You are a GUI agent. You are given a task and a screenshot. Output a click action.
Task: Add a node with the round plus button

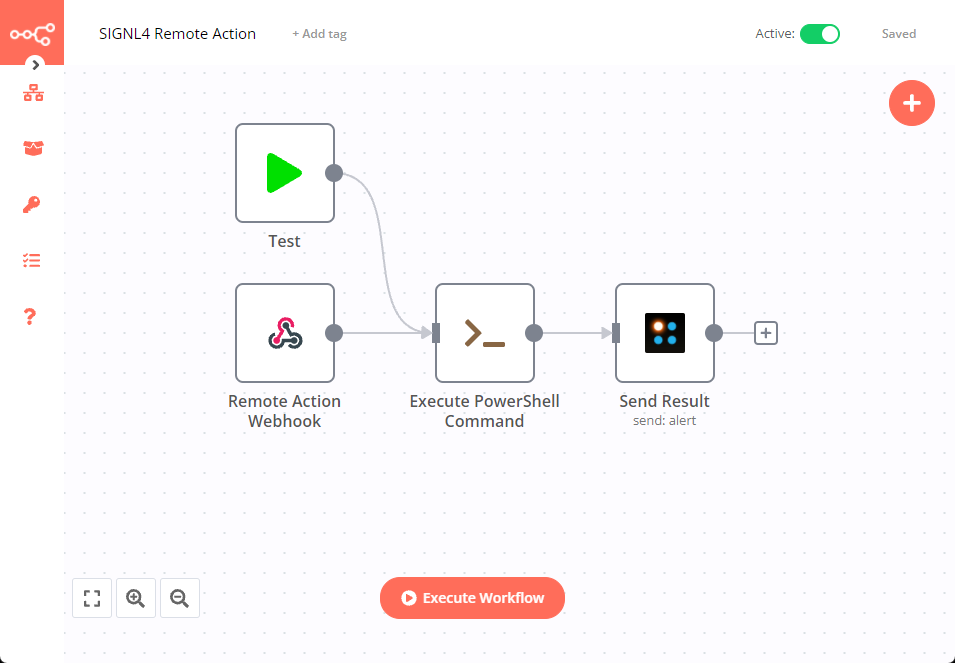click(911, 103)
